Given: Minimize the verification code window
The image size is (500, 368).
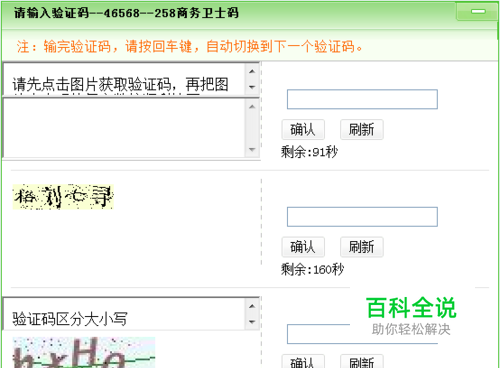Looking at the screenshot, I should click(477, 12).
